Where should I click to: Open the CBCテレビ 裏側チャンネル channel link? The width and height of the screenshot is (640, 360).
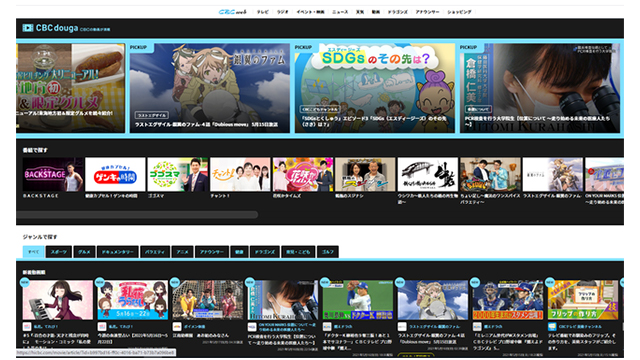[580, 327]
